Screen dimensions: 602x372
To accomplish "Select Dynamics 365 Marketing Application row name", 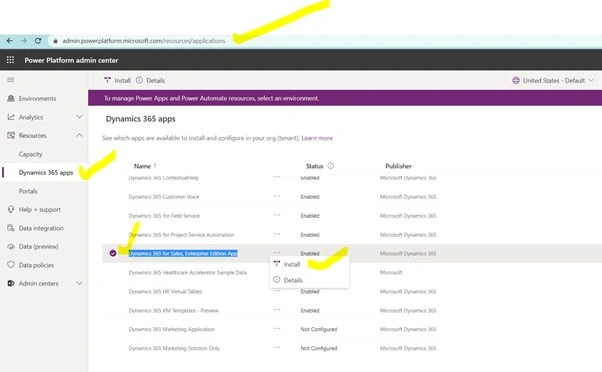I will (171, 329).
